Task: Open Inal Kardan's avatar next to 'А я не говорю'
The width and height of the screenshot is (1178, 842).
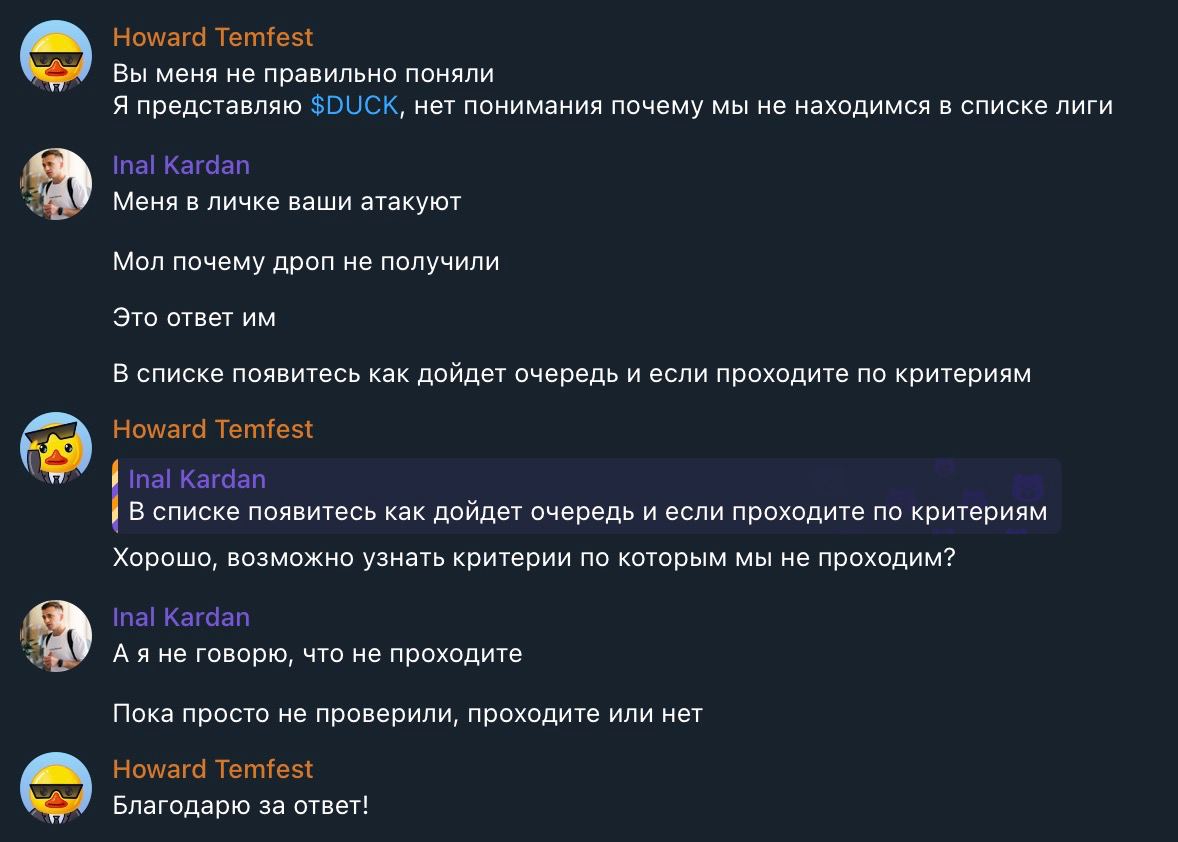Action: (56, 636)
